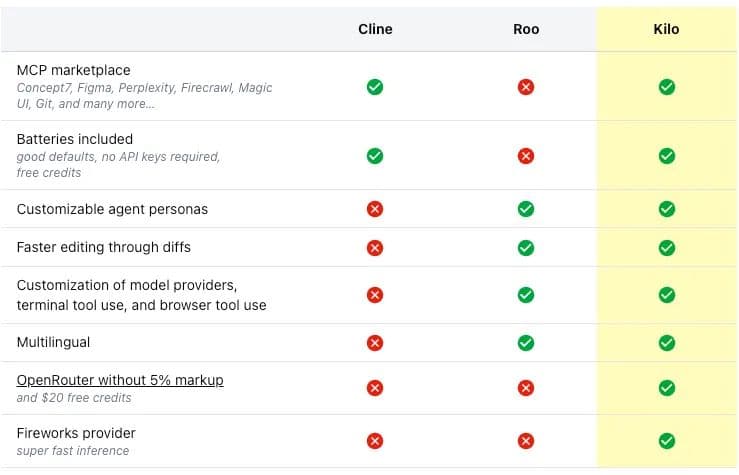The width and height of the screenshot is (739, 475).
Task: Select the Cline column header
Action: (x=375, y=29)
